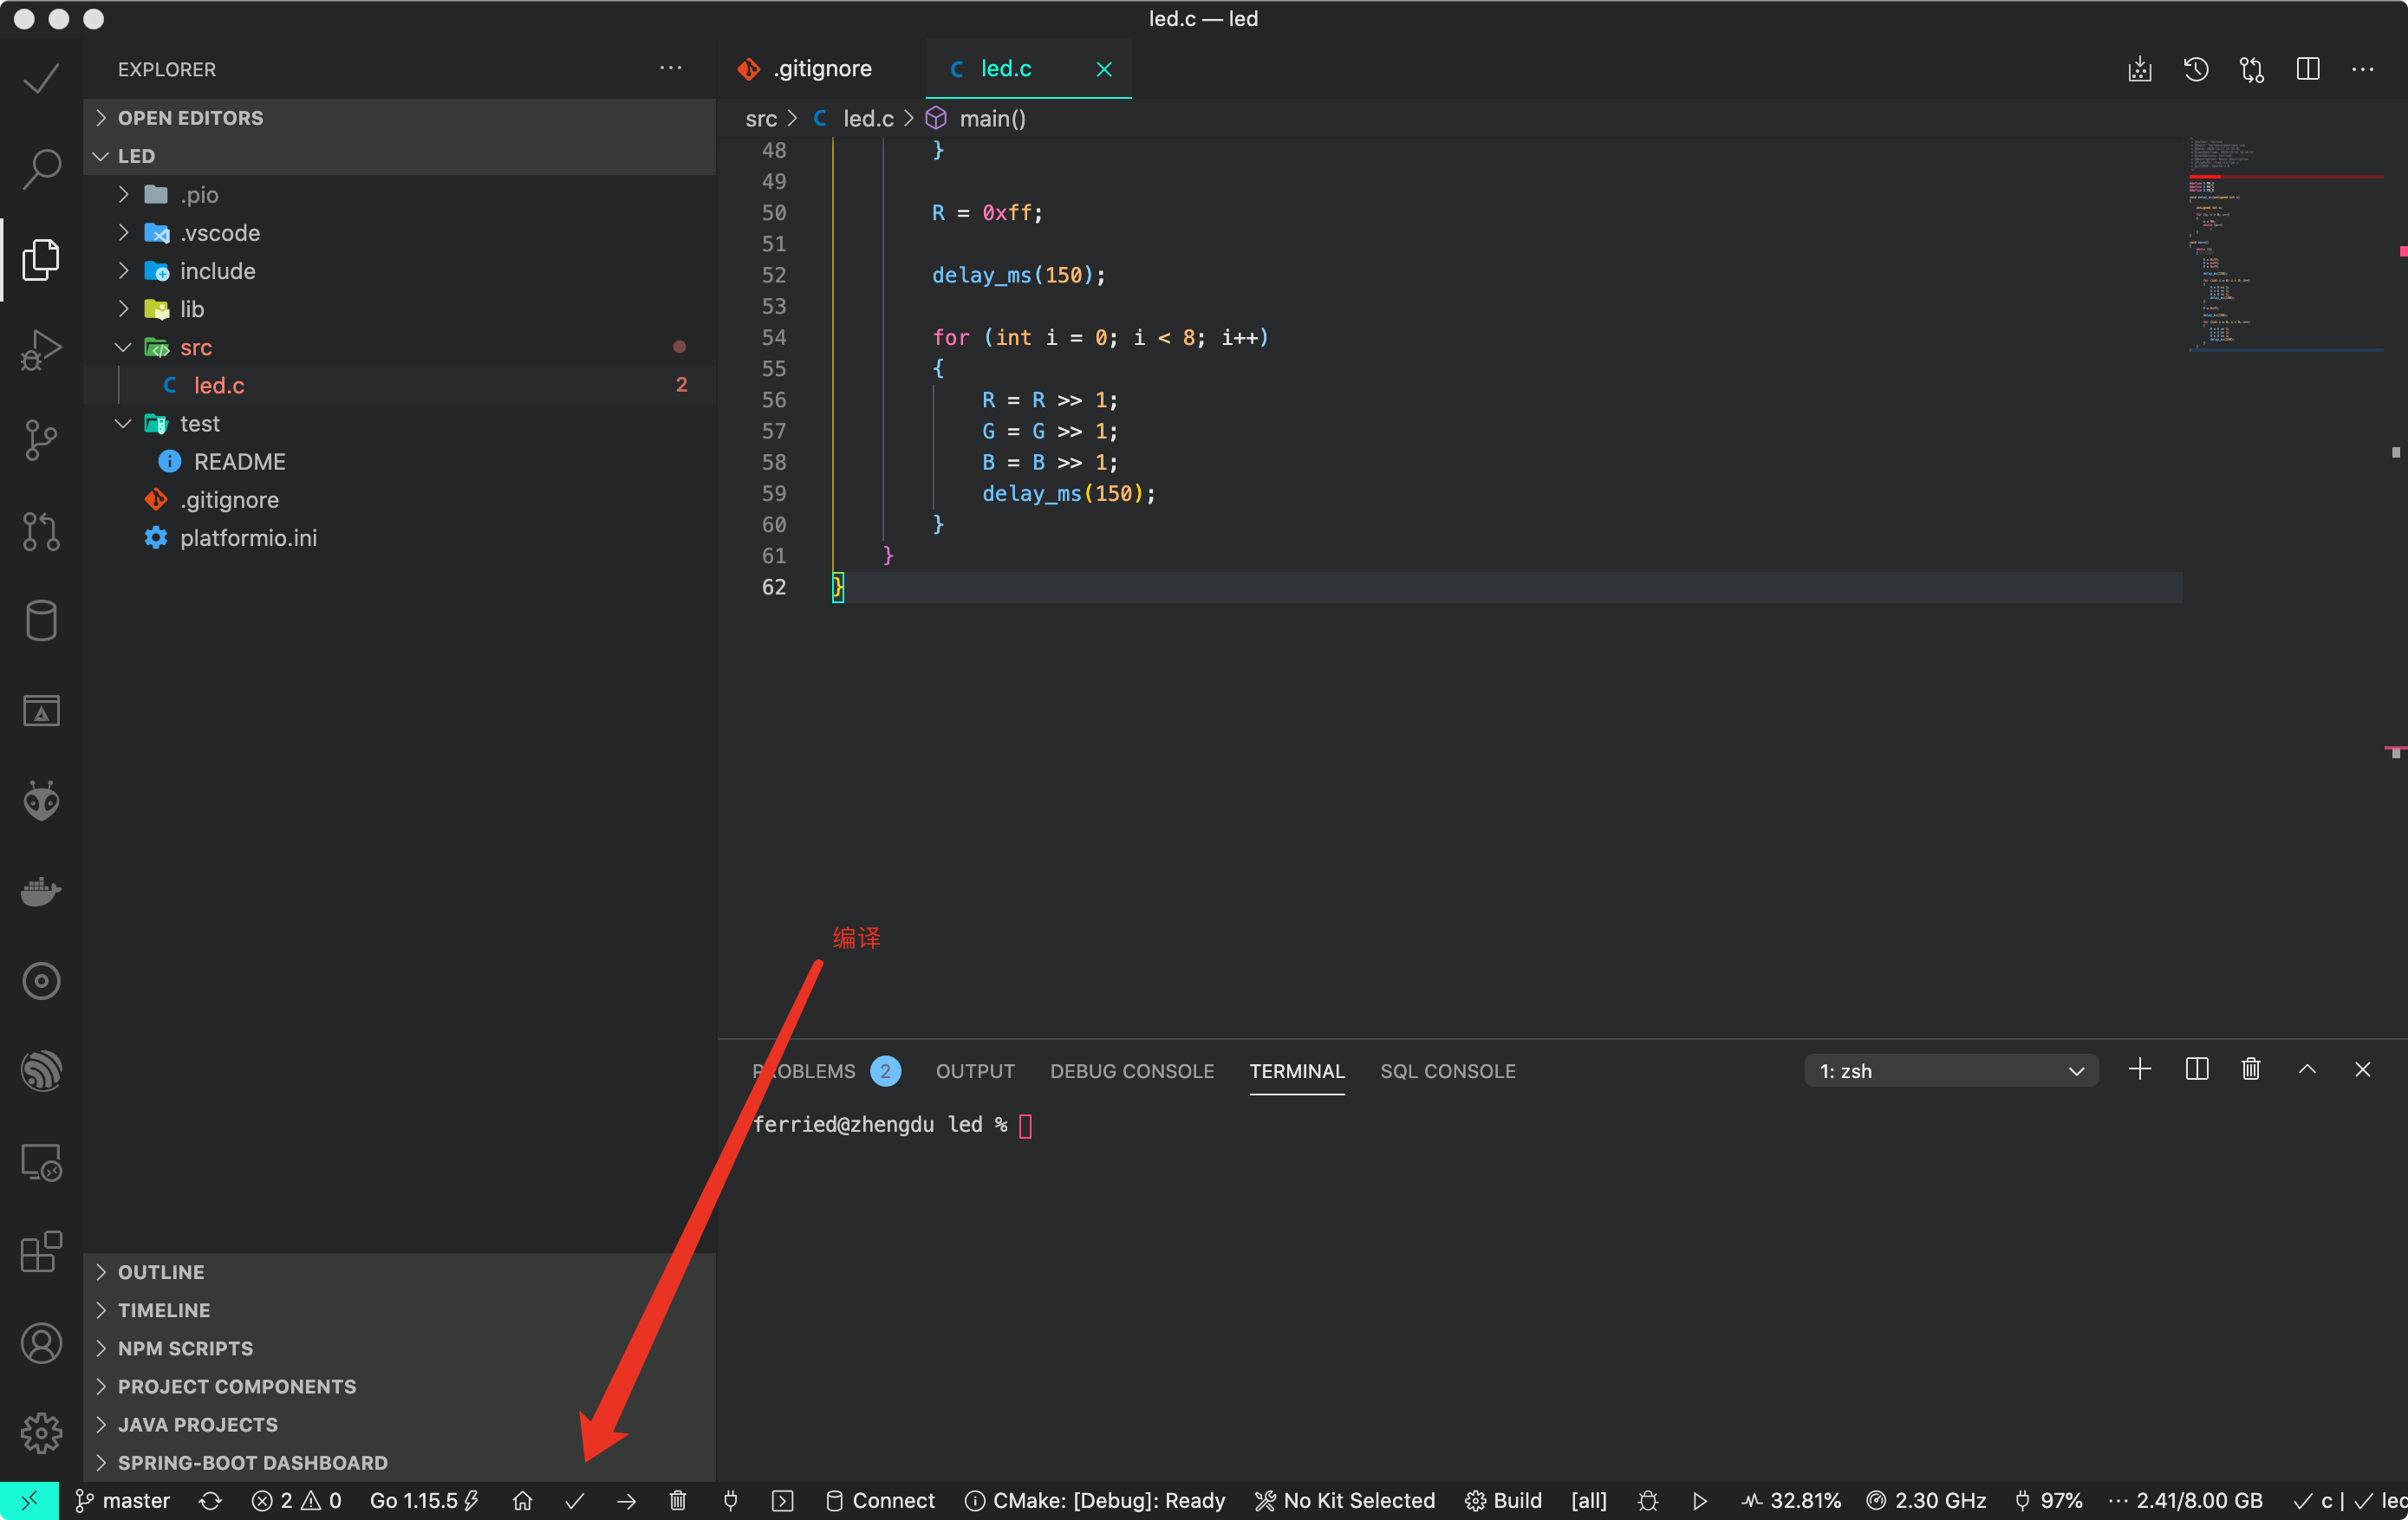Expand the OUTLINE section

point(399,1271)
